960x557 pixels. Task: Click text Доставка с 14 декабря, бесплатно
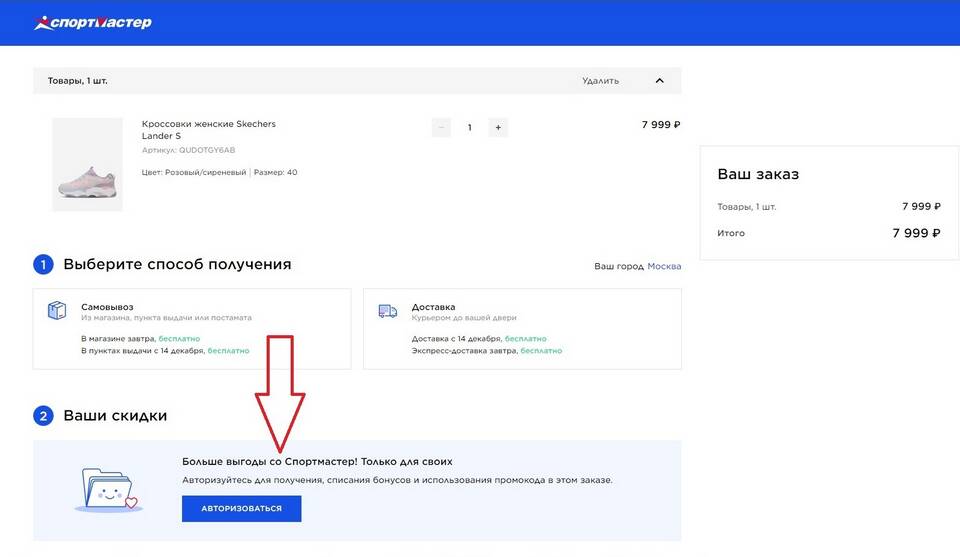point(479,338)
